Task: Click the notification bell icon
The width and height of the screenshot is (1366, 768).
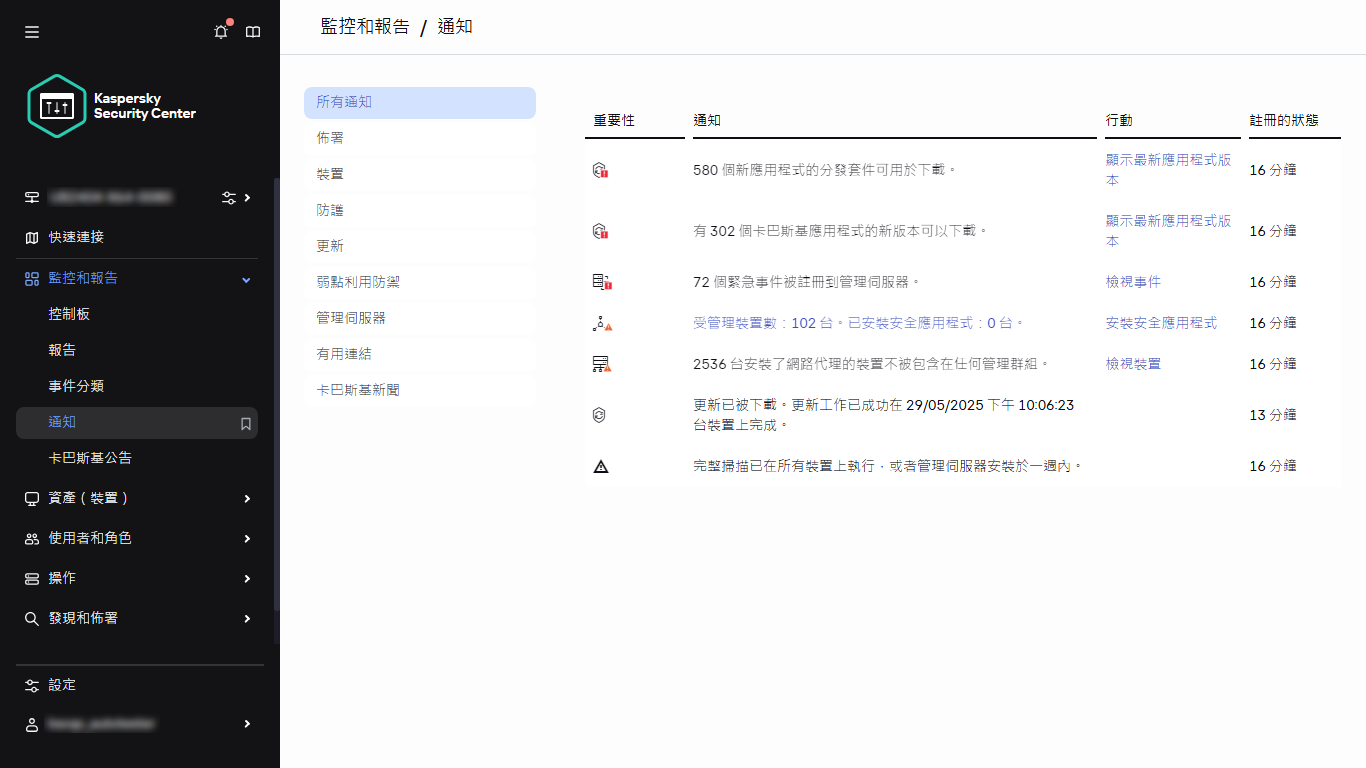Action: 221,31
